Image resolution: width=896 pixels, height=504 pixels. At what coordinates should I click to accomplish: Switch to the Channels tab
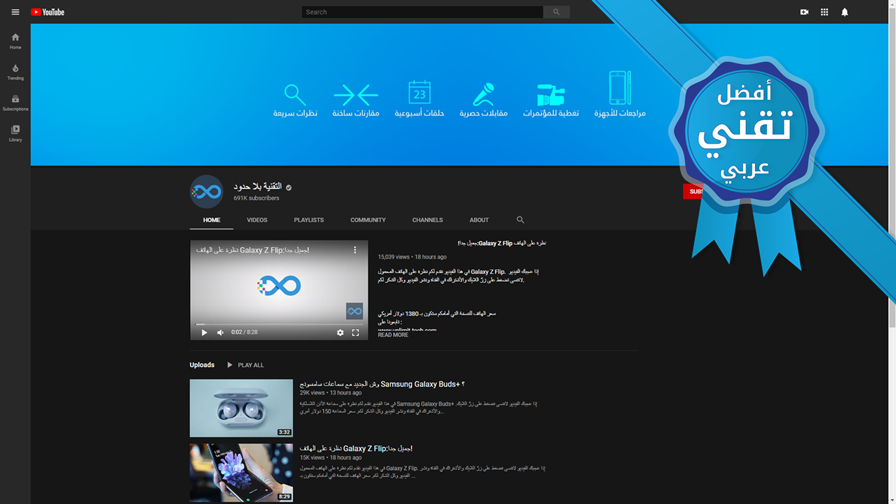point(427,220)
